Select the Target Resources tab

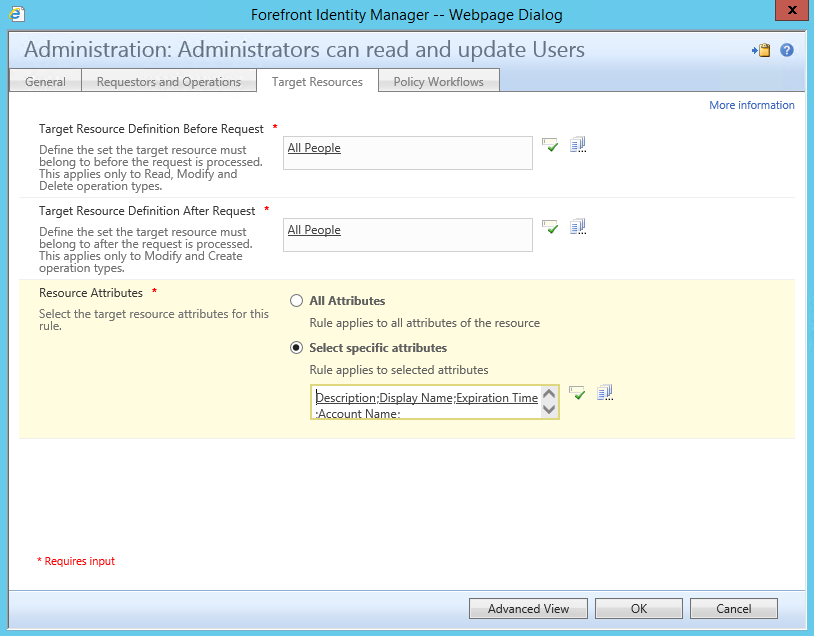tap(317, 82)
